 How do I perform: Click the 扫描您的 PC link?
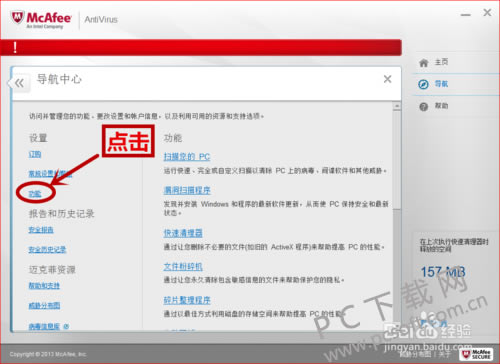(187, 157)
